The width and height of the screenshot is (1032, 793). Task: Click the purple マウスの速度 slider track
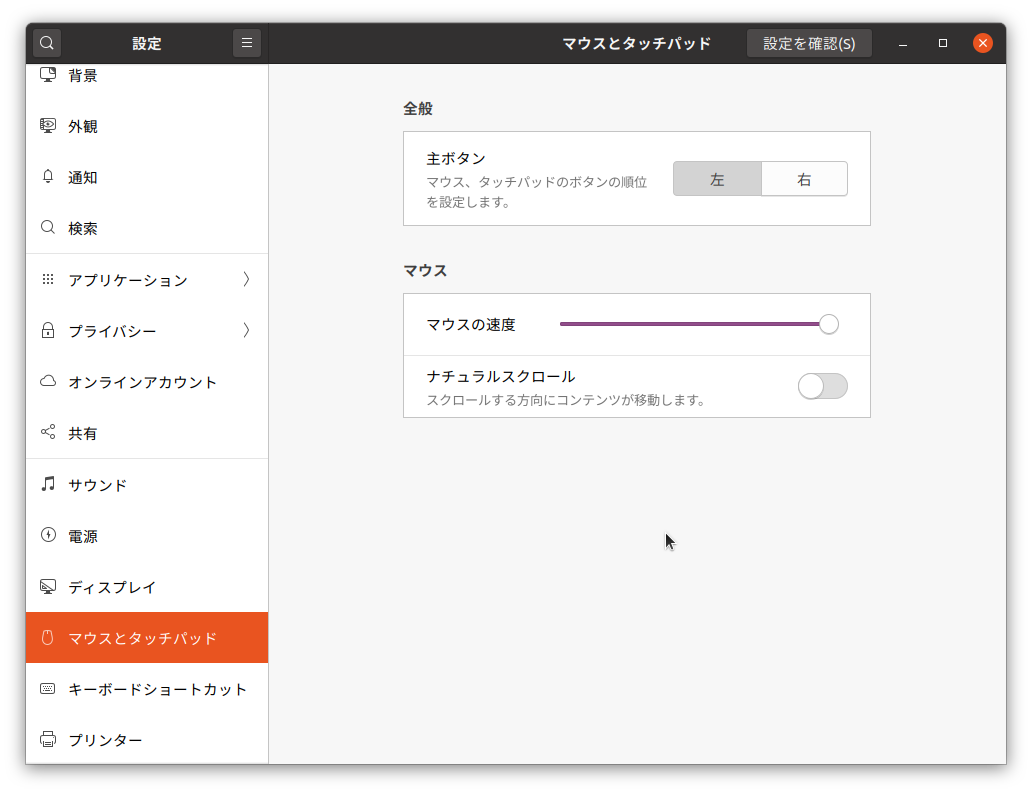point(689,324)
